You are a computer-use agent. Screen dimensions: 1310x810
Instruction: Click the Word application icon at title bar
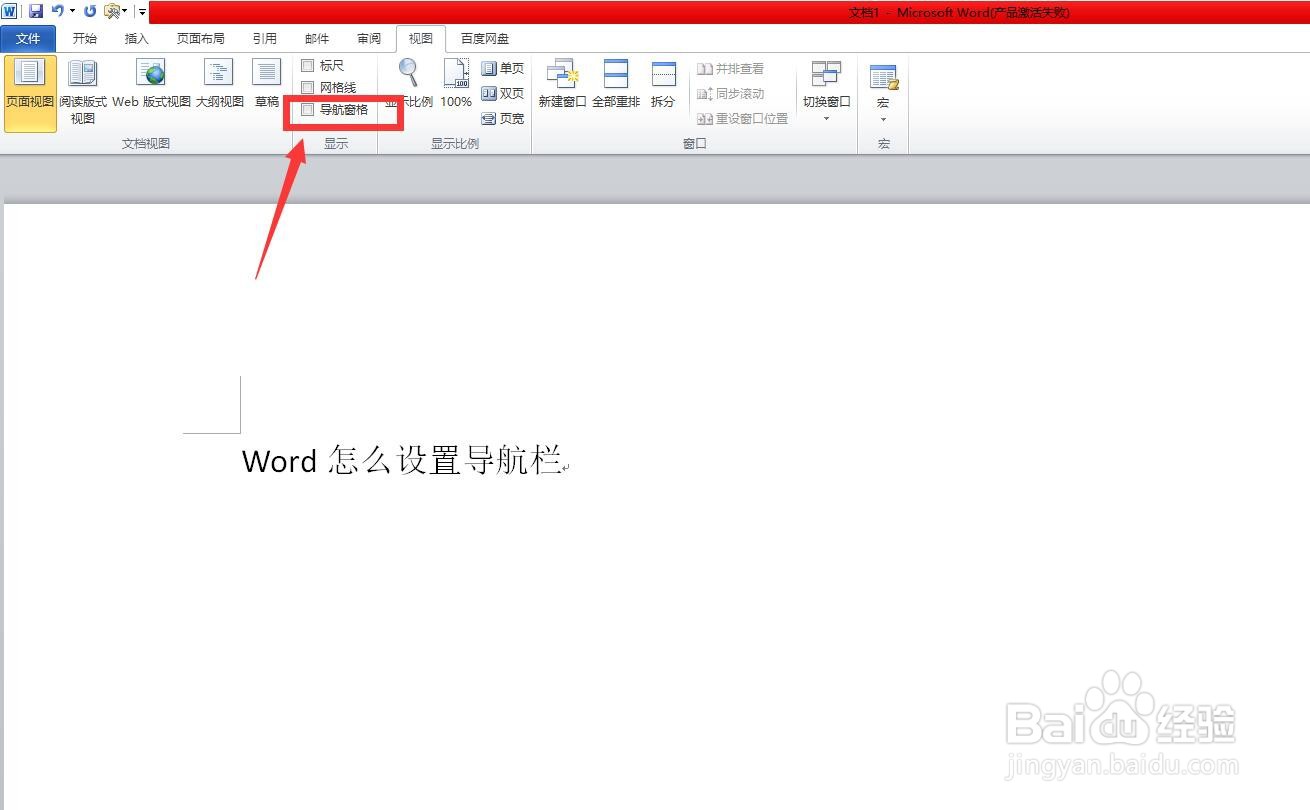tap(9, 11)
